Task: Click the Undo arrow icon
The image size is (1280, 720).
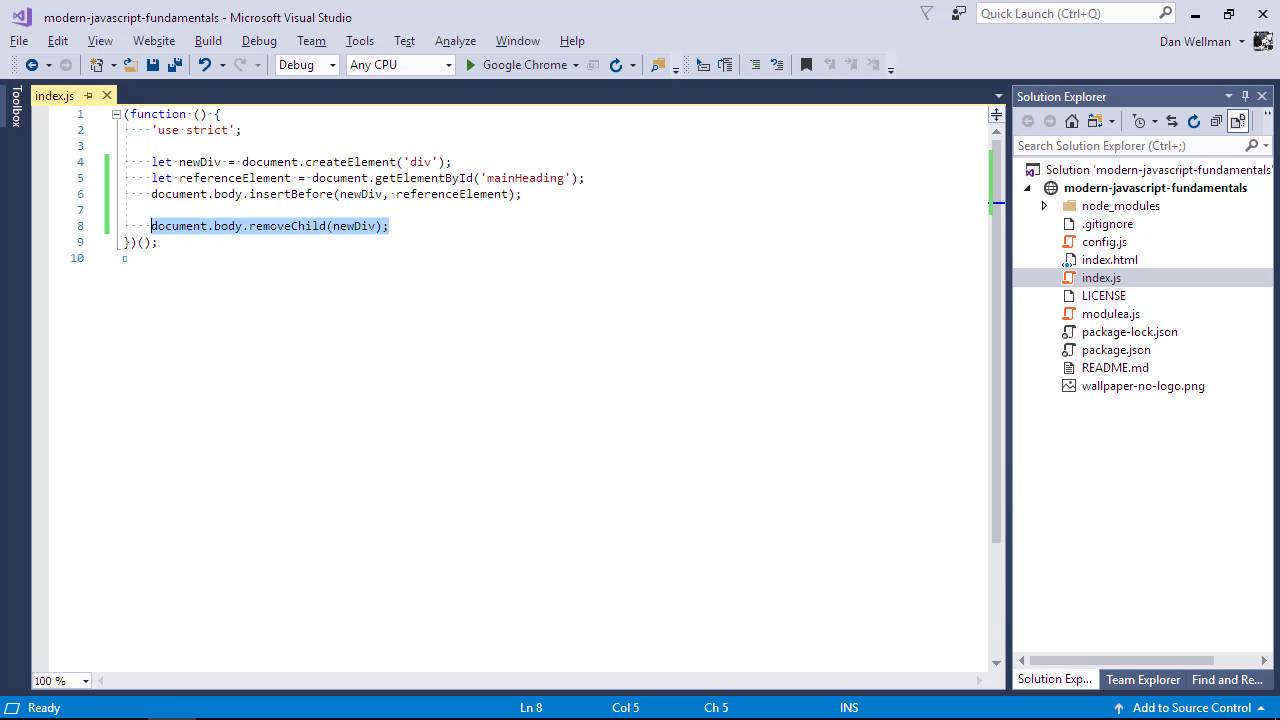Action: point(204,65)
